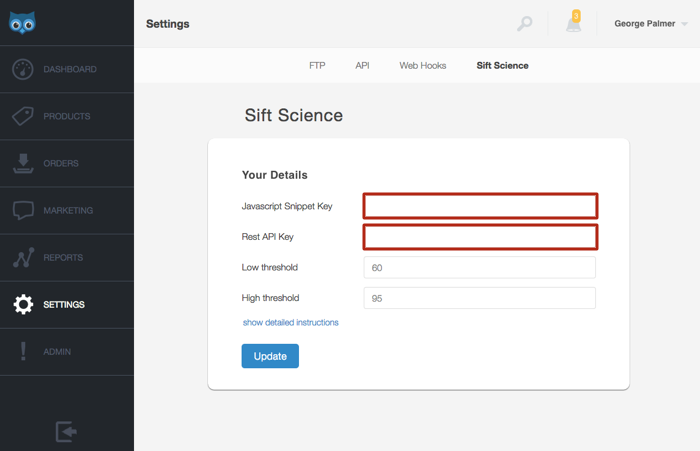This screenshot has width=700, height=451.
Task: Click the Marketing speech bubble icon
Action: point(23,211)
